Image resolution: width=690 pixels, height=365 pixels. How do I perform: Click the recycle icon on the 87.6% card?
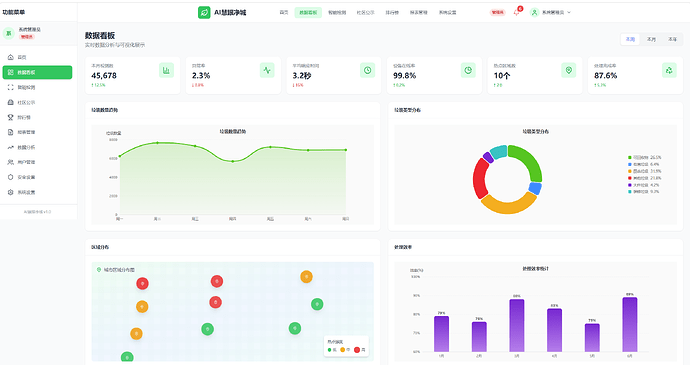click(669, 70)
